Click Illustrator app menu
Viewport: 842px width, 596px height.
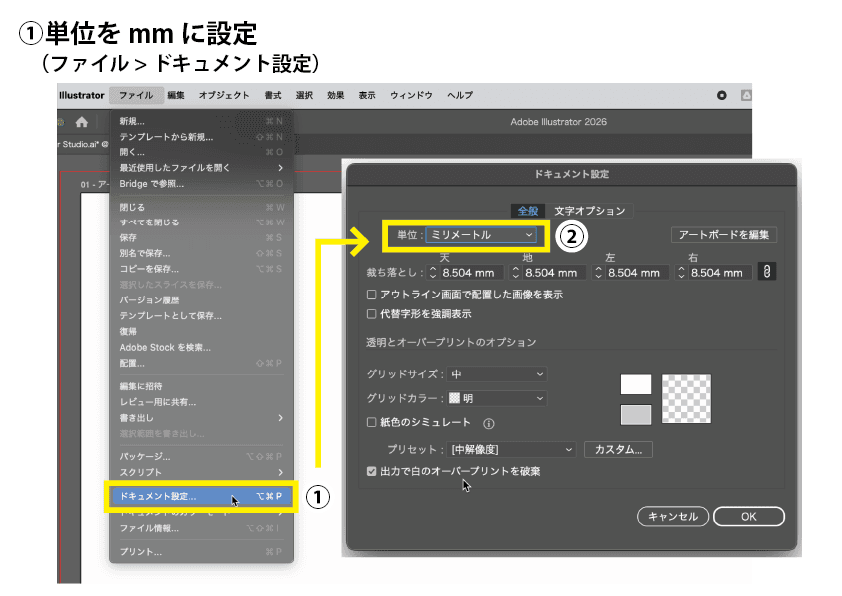[x=82, y=96]
